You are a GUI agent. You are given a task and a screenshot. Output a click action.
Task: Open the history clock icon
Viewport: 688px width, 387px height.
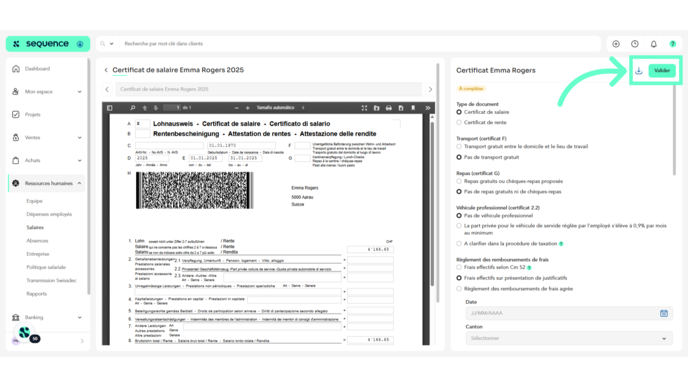(634, 44)
